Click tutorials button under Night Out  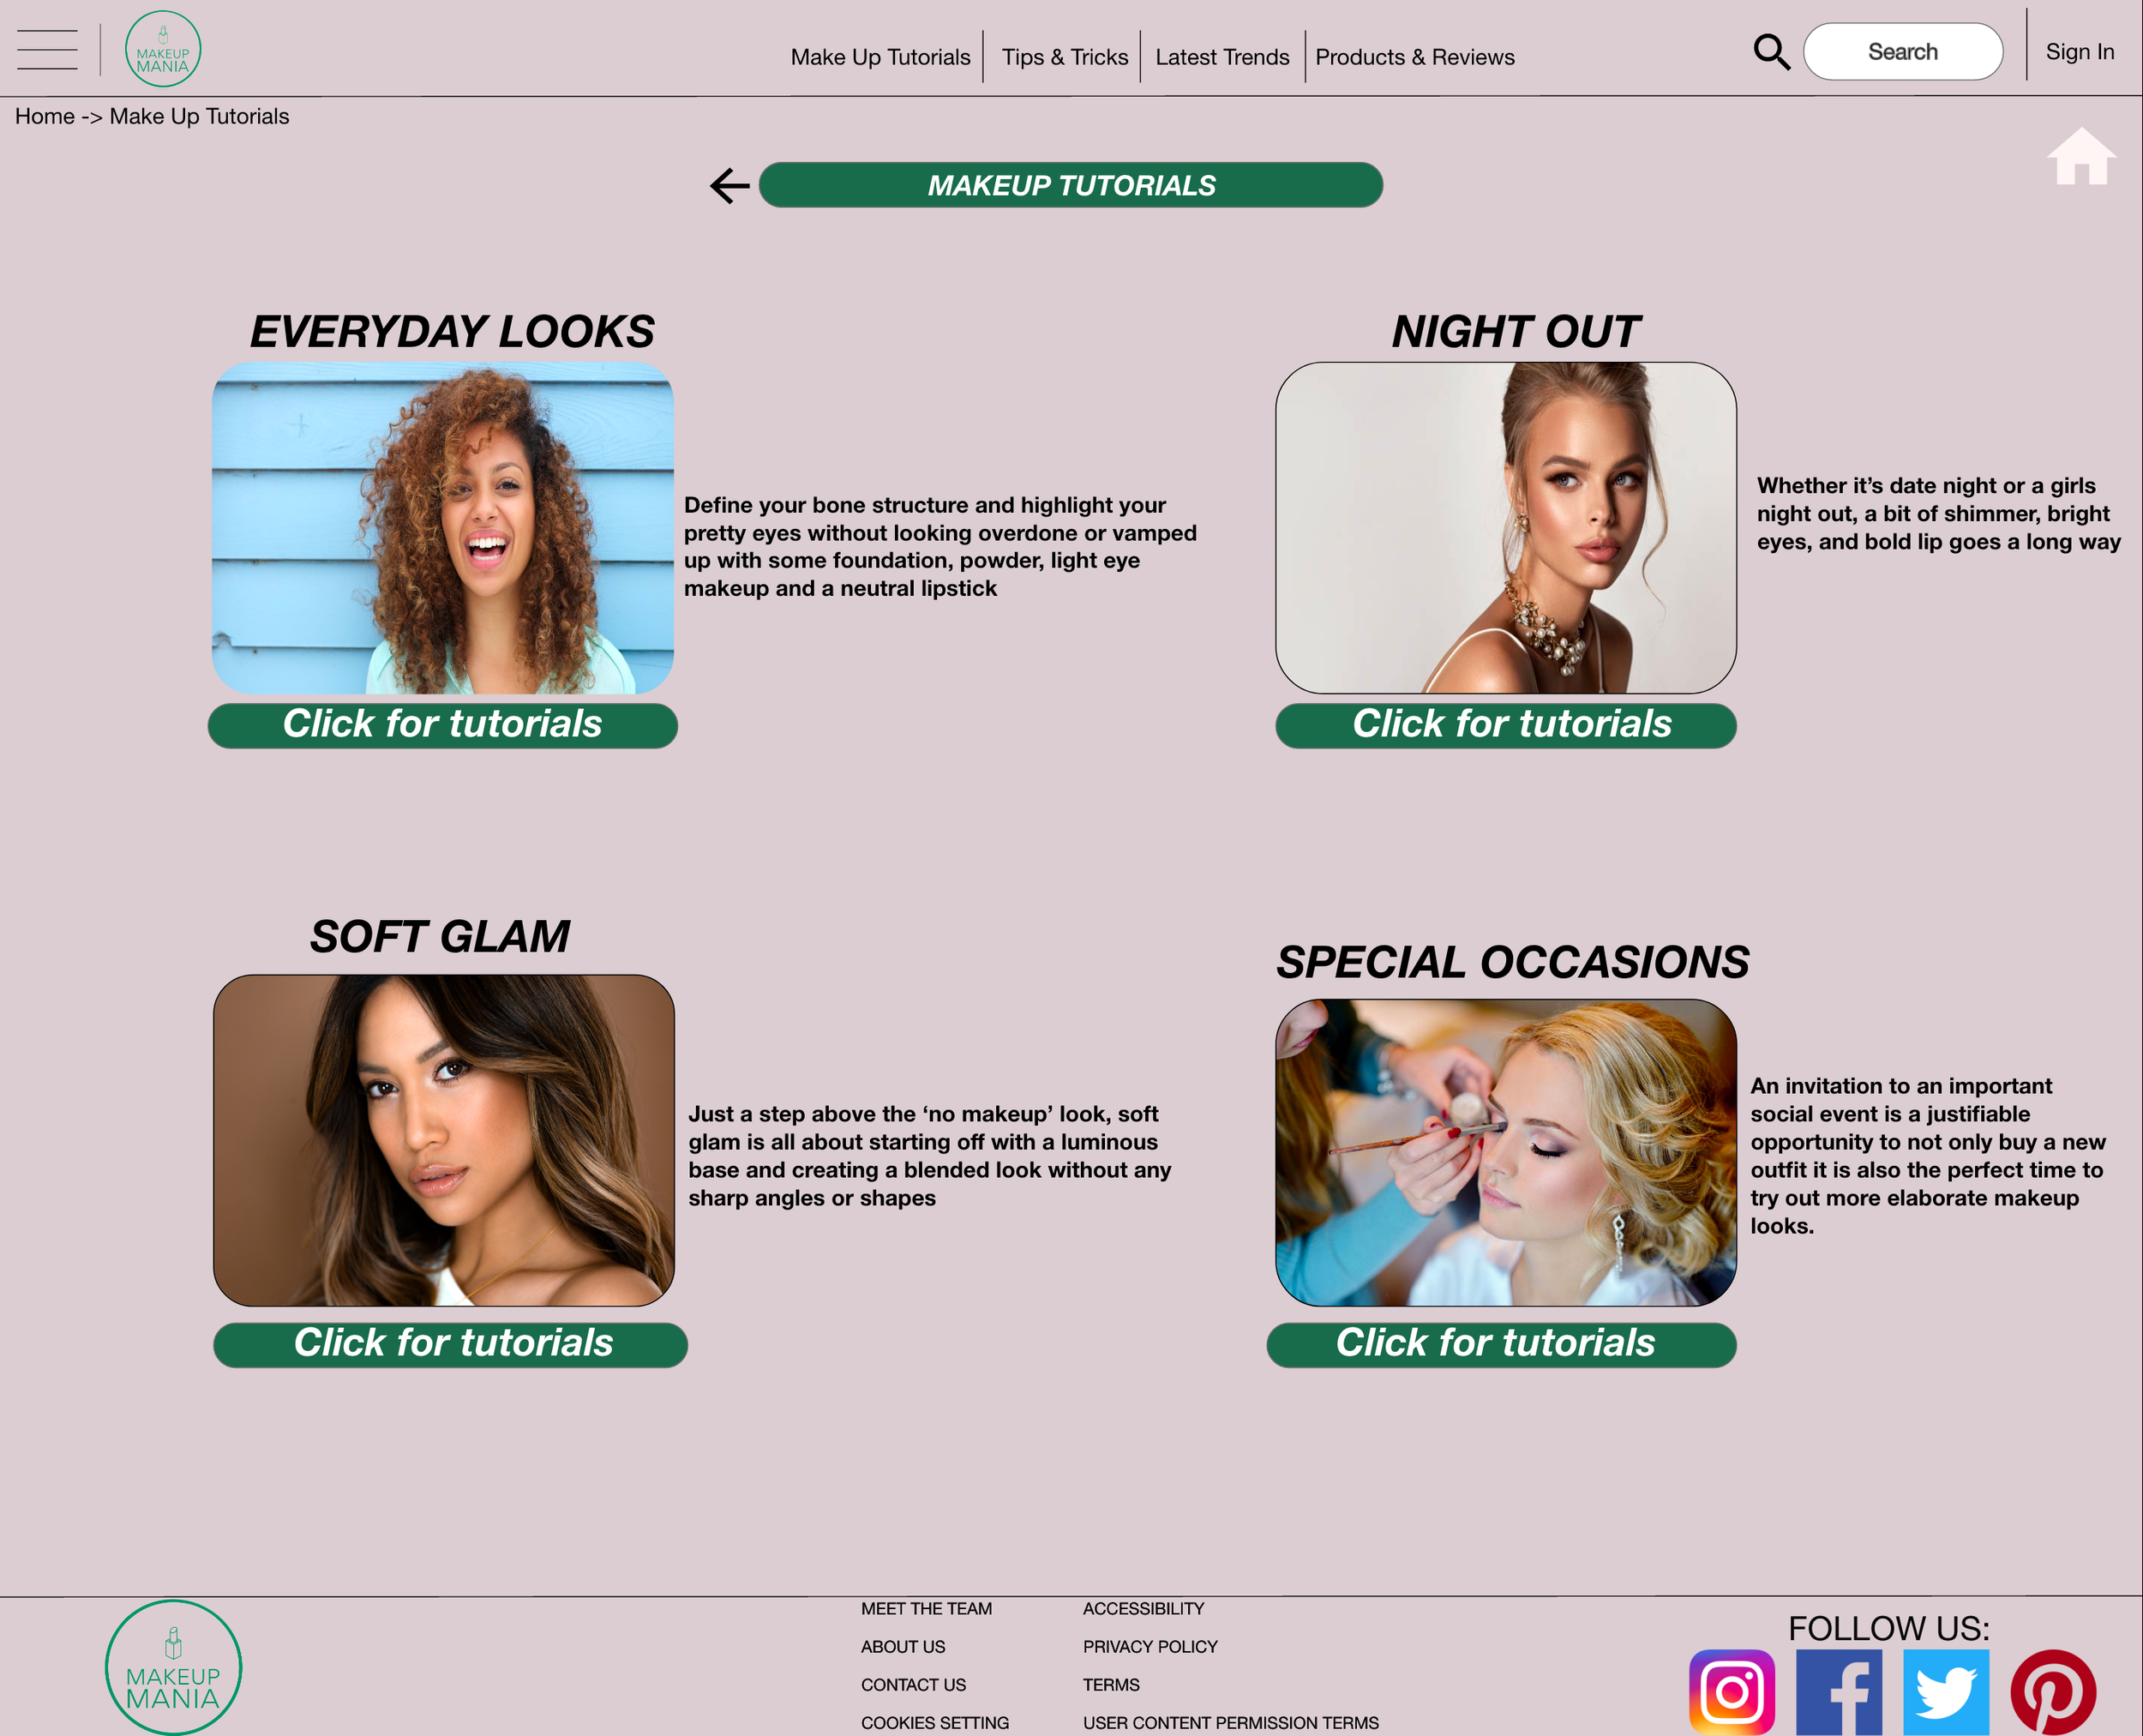click(1505, 725)
